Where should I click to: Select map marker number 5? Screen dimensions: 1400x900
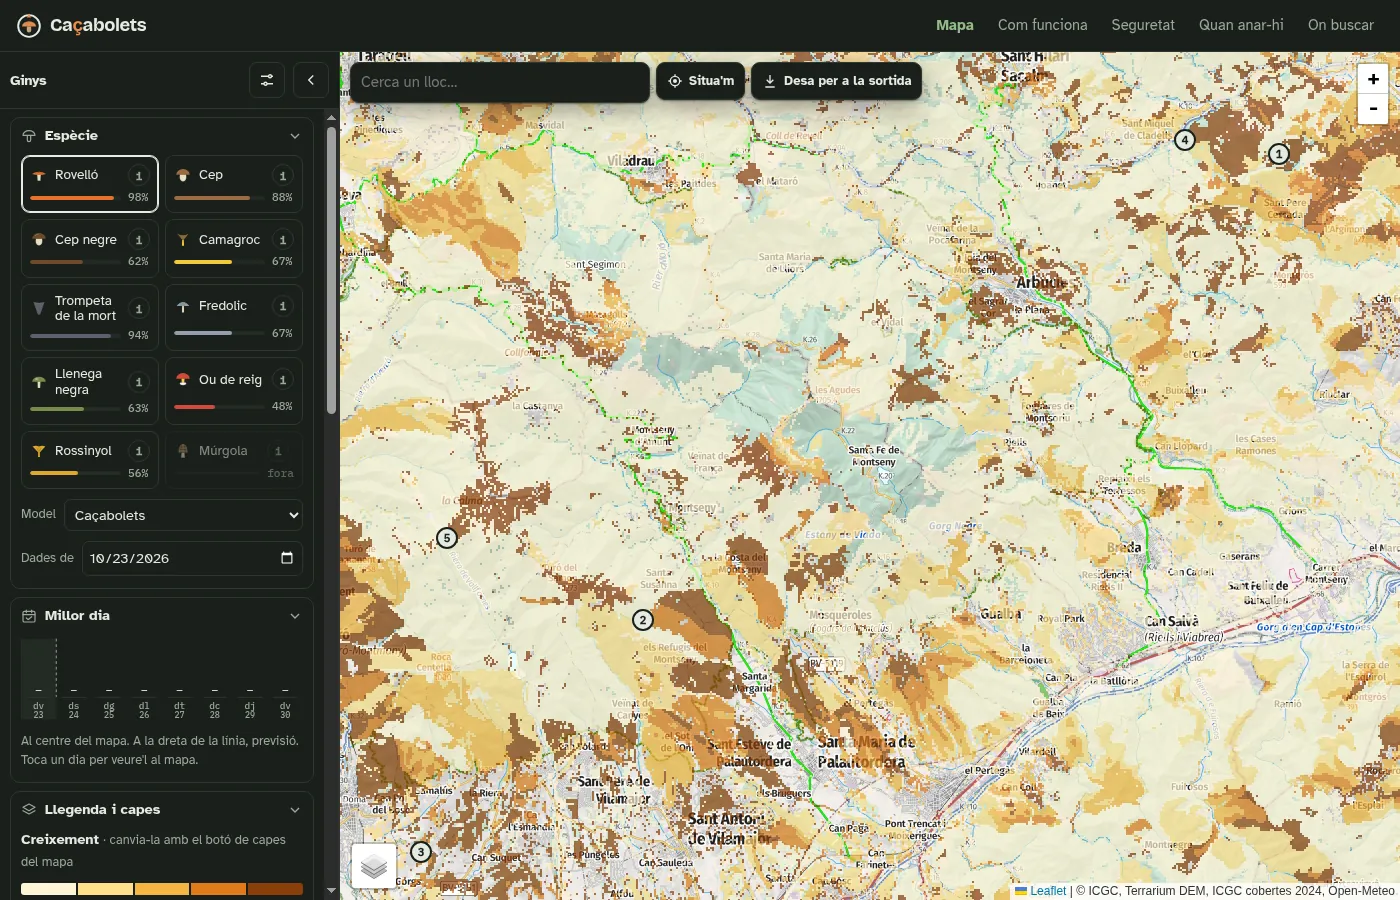pyautogui.click(x=447, y=538)
